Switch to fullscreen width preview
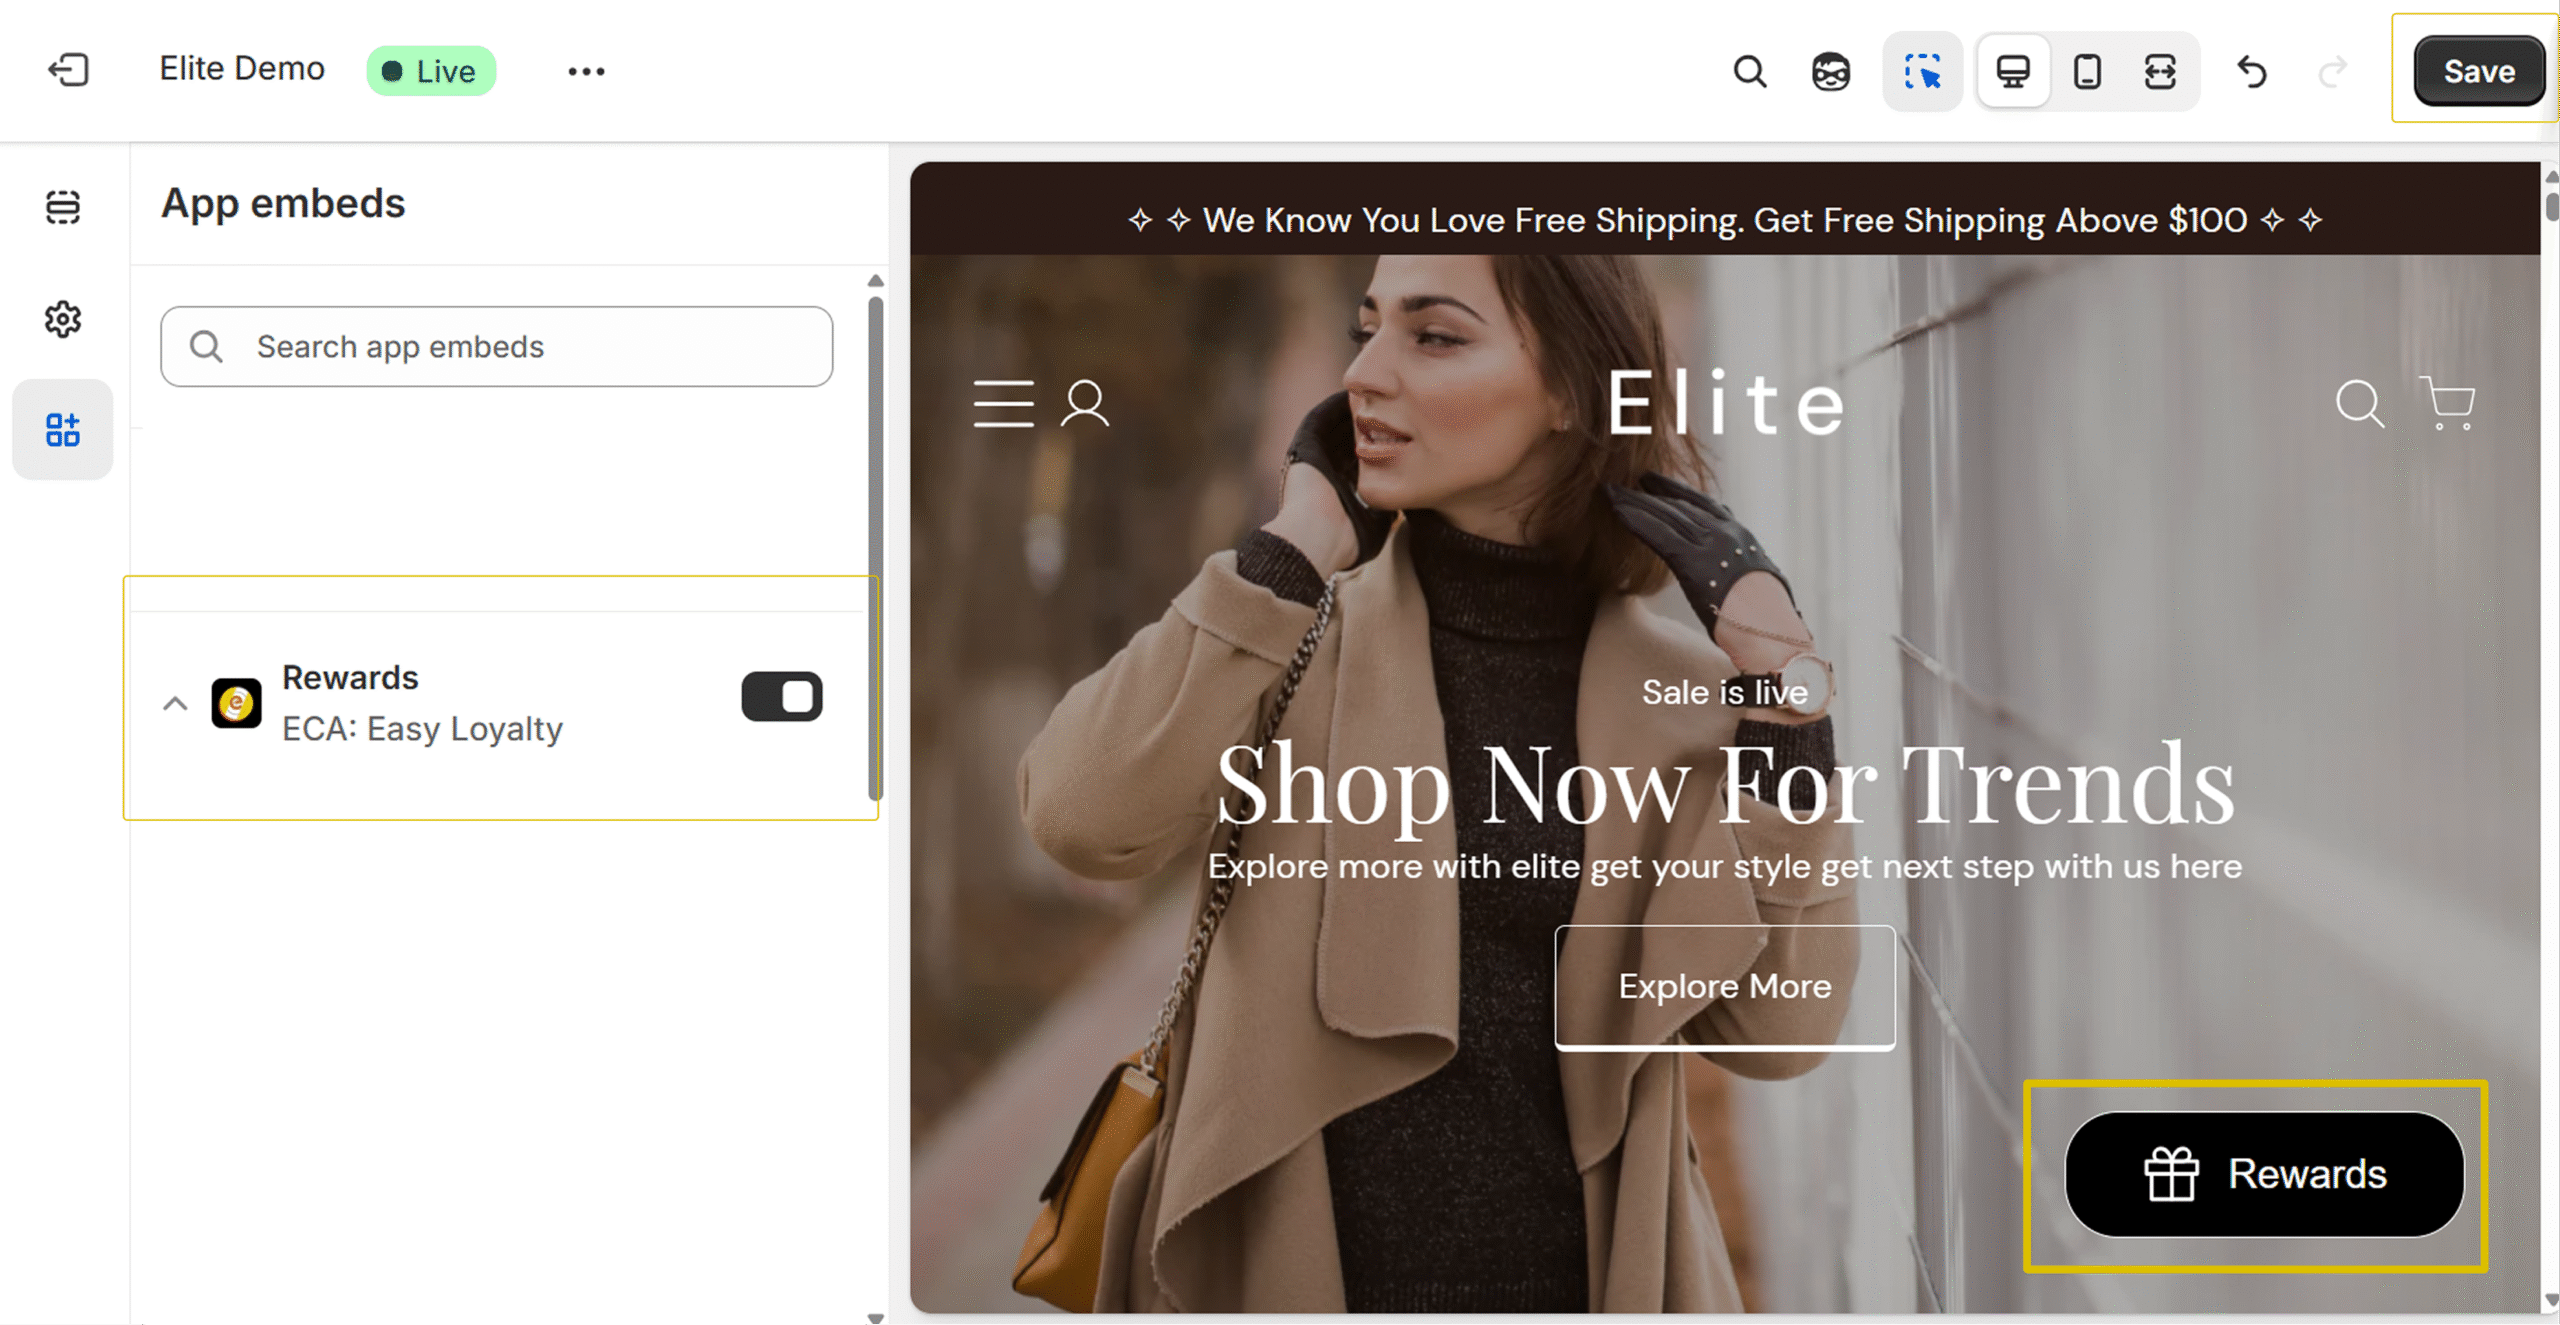Image resolution: width=2560 pixels, height=1325 pixels. tap(2160, 71)
